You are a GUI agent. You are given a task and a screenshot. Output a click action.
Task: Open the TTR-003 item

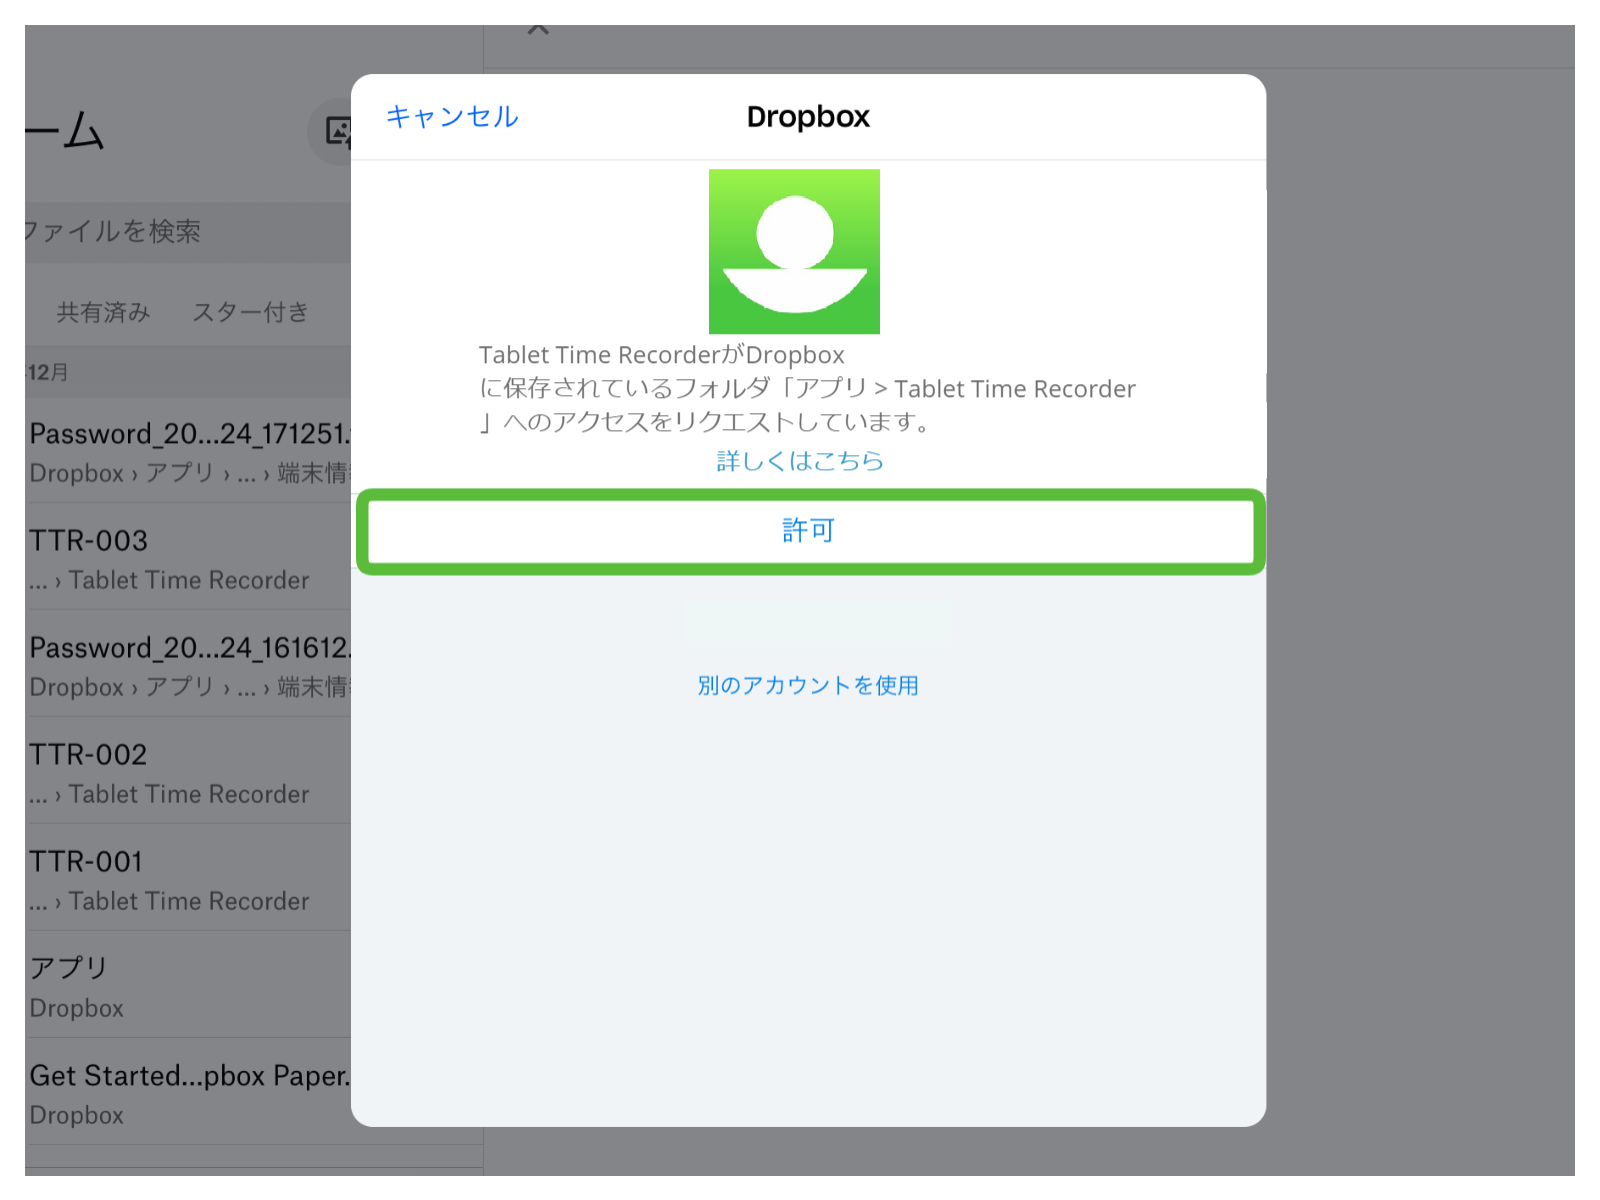coord(188,559)
